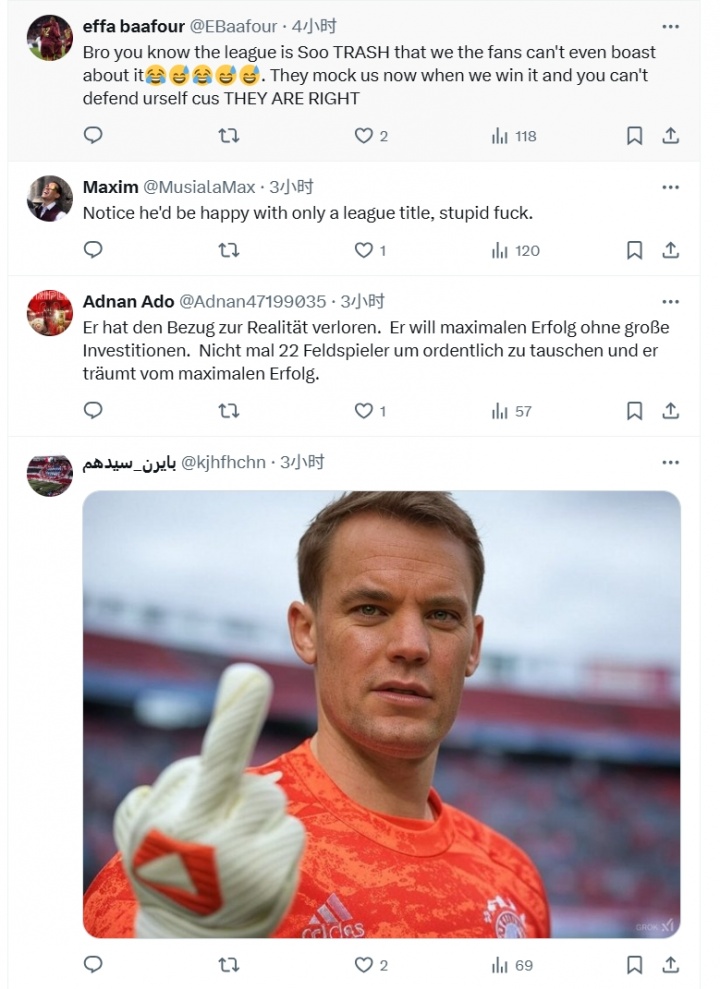View analytics showing 69 views
This screenshot has width=720, height=989.
coord(512,965)
